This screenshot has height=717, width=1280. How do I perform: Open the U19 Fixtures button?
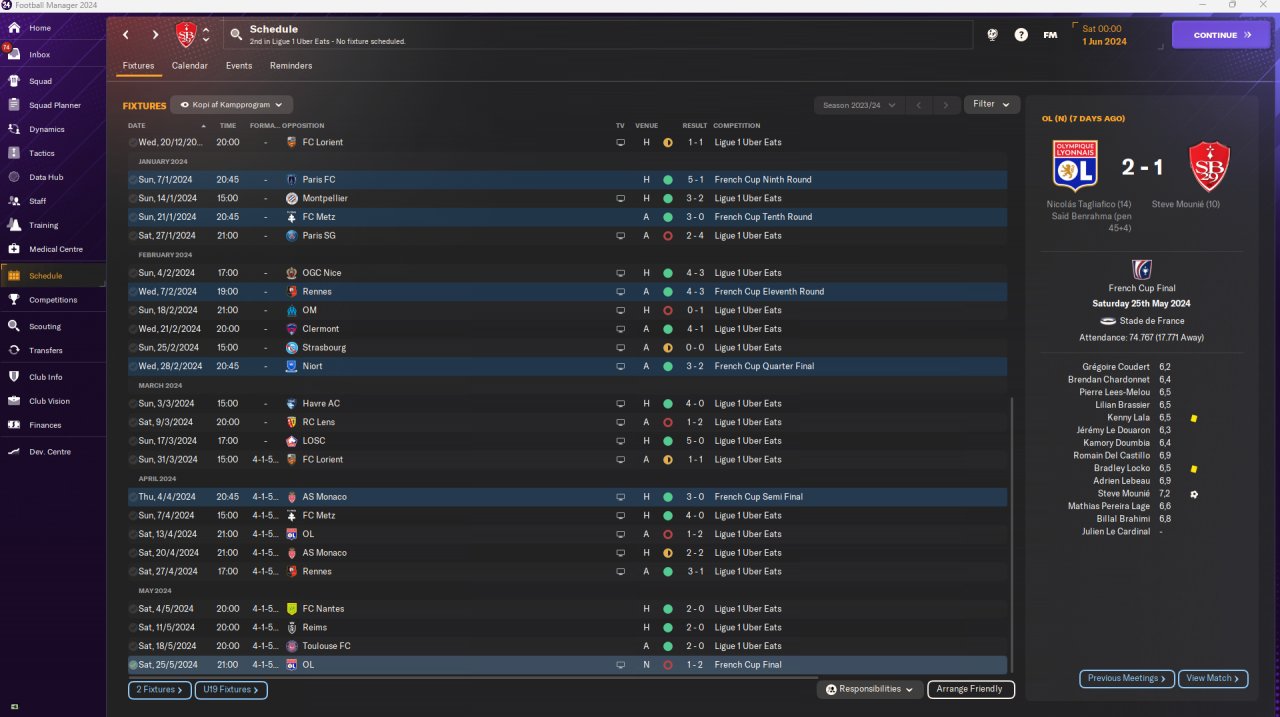[x=231, y=690]
